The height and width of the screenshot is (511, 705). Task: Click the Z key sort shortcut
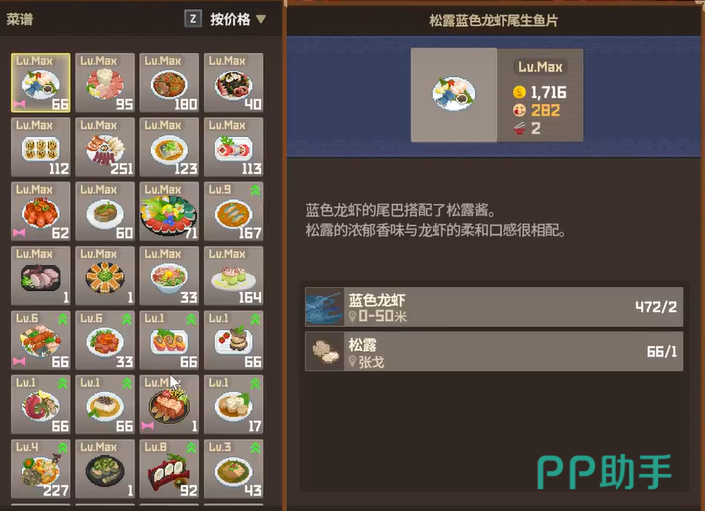pyautogui.click(x=193, y=19)
